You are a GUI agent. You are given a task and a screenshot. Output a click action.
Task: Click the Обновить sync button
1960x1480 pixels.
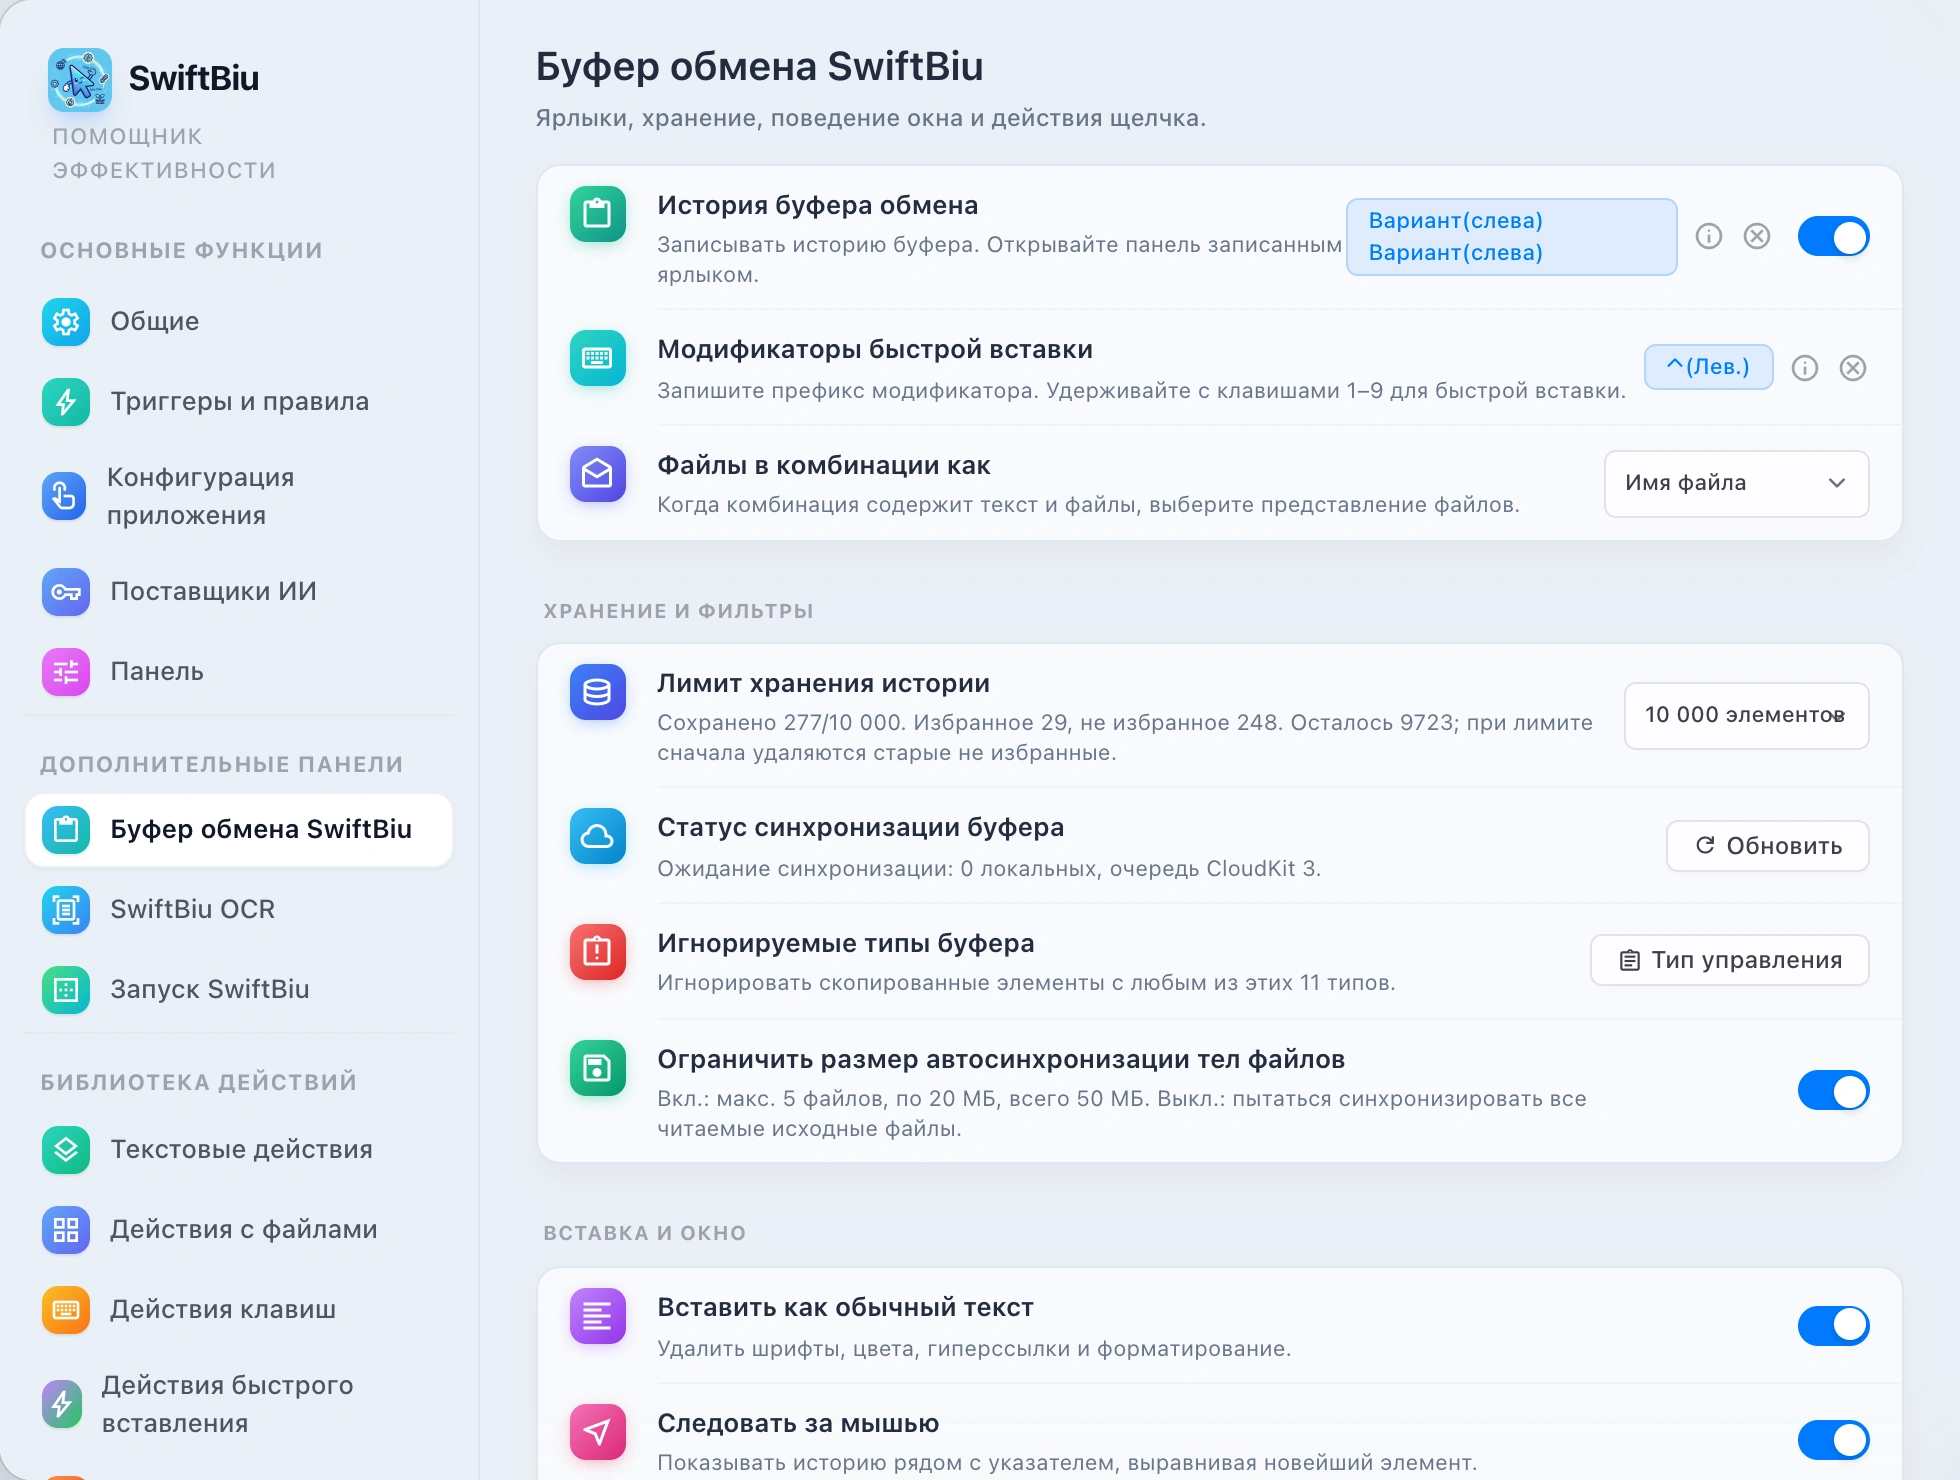click(1768, 846)
